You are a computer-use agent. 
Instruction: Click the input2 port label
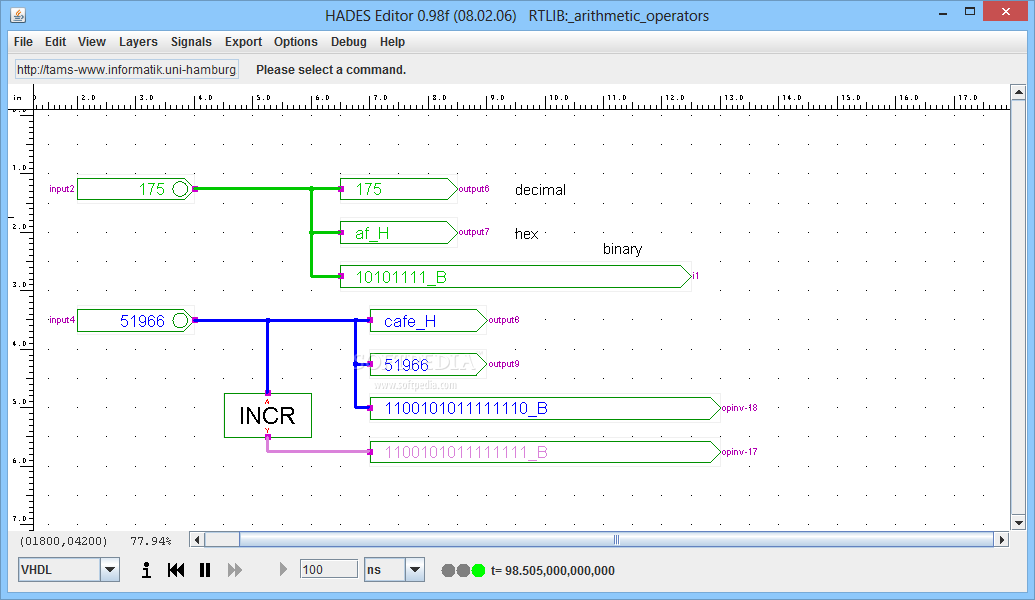click(61, 189)
